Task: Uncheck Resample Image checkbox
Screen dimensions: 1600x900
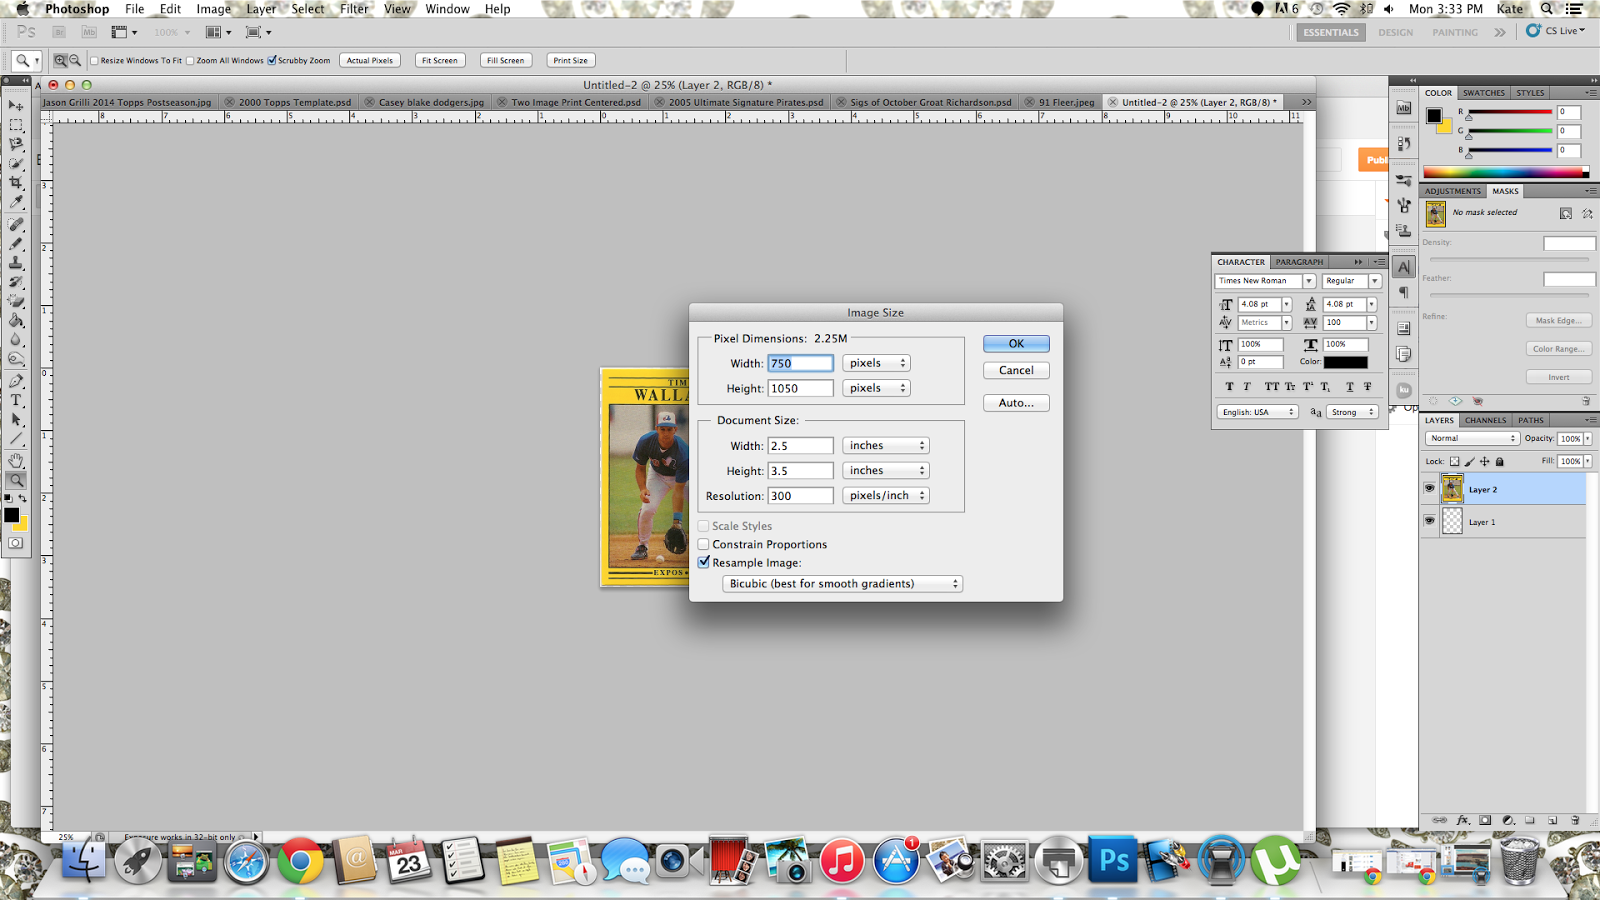Action: coord(704,563)
